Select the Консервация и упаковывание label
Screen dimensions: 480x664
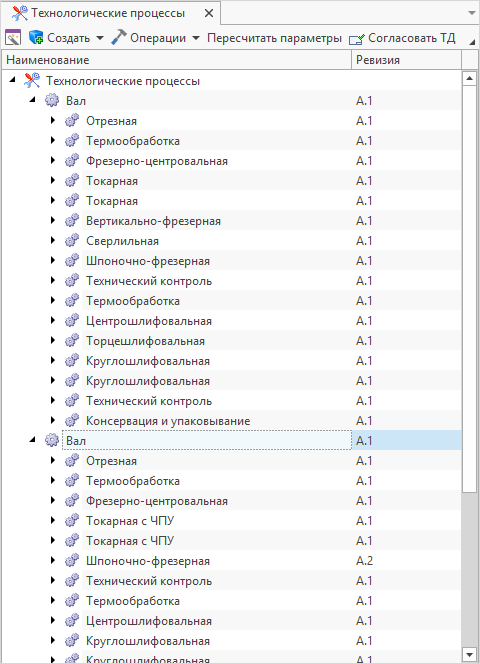(x=168, y=421)
